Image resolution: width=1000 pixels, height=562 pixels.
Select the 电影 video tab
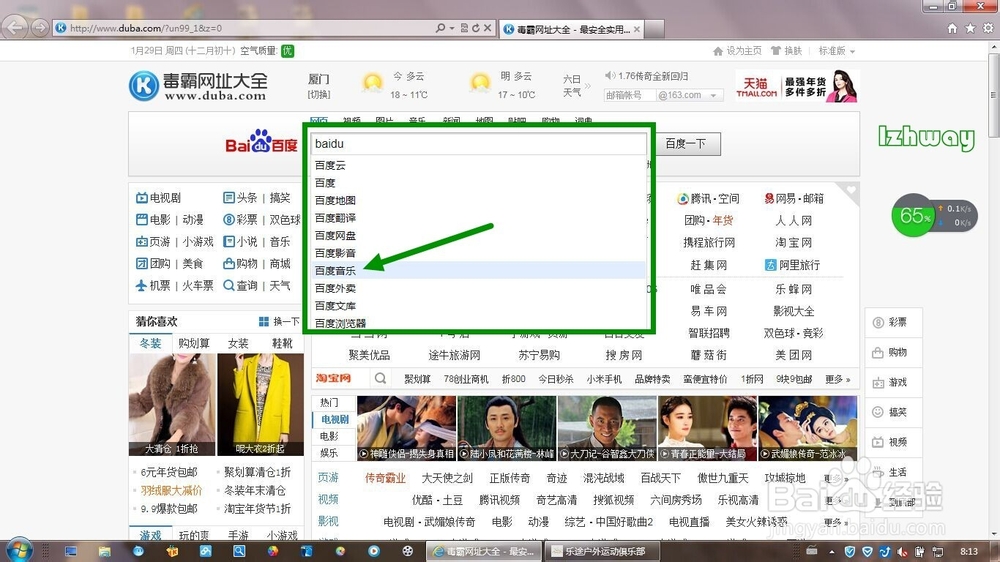tap(329, 436)
